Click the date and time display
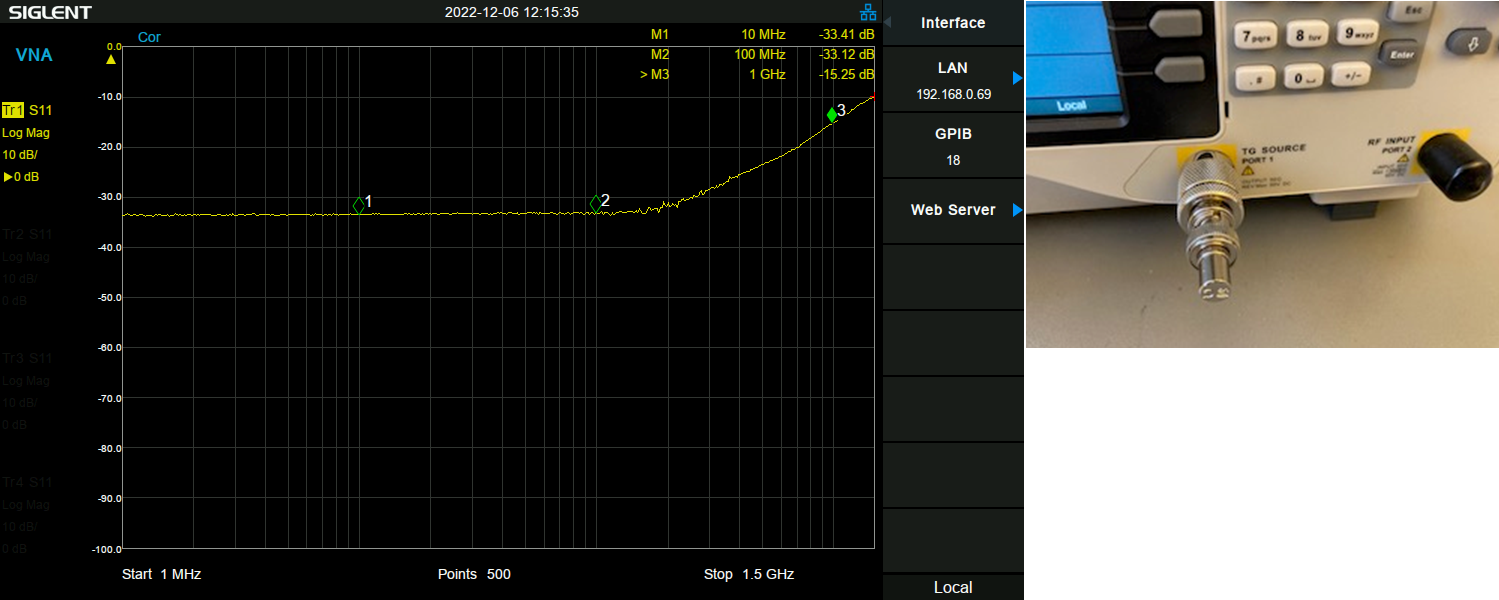 pos(512,12)
